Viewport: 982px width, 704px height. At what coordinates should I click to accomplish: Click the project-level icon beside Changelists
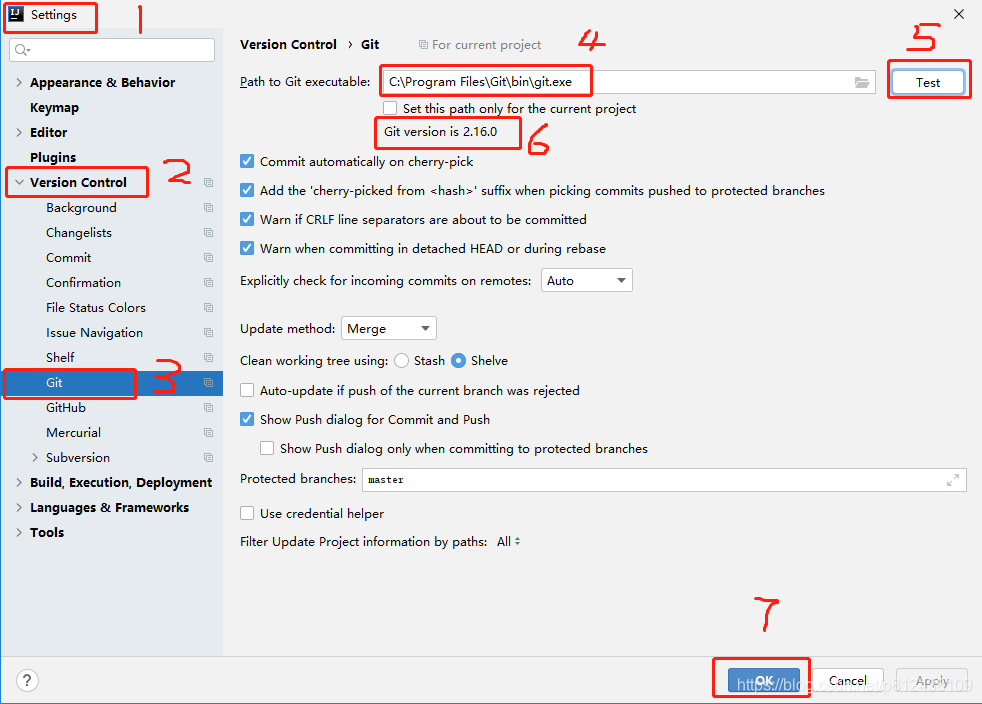(209, 232)
